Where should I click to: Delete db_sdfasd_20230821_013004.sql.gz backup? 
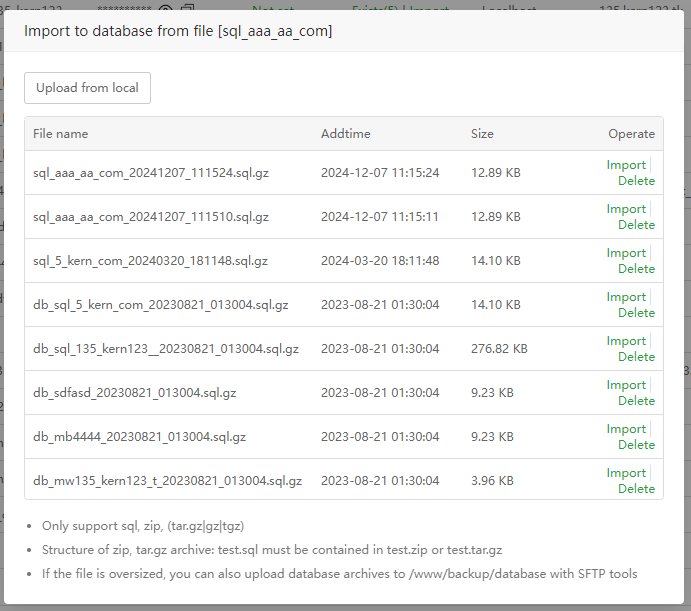(x=636, y=401)
